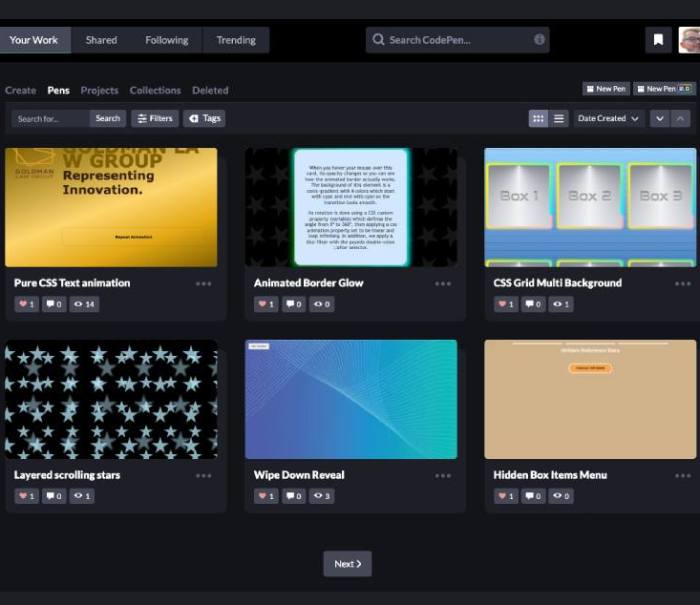700x605 pixels.
Task: Open Hidden Box Items Menu thumbnail
Action: point(590,400)
